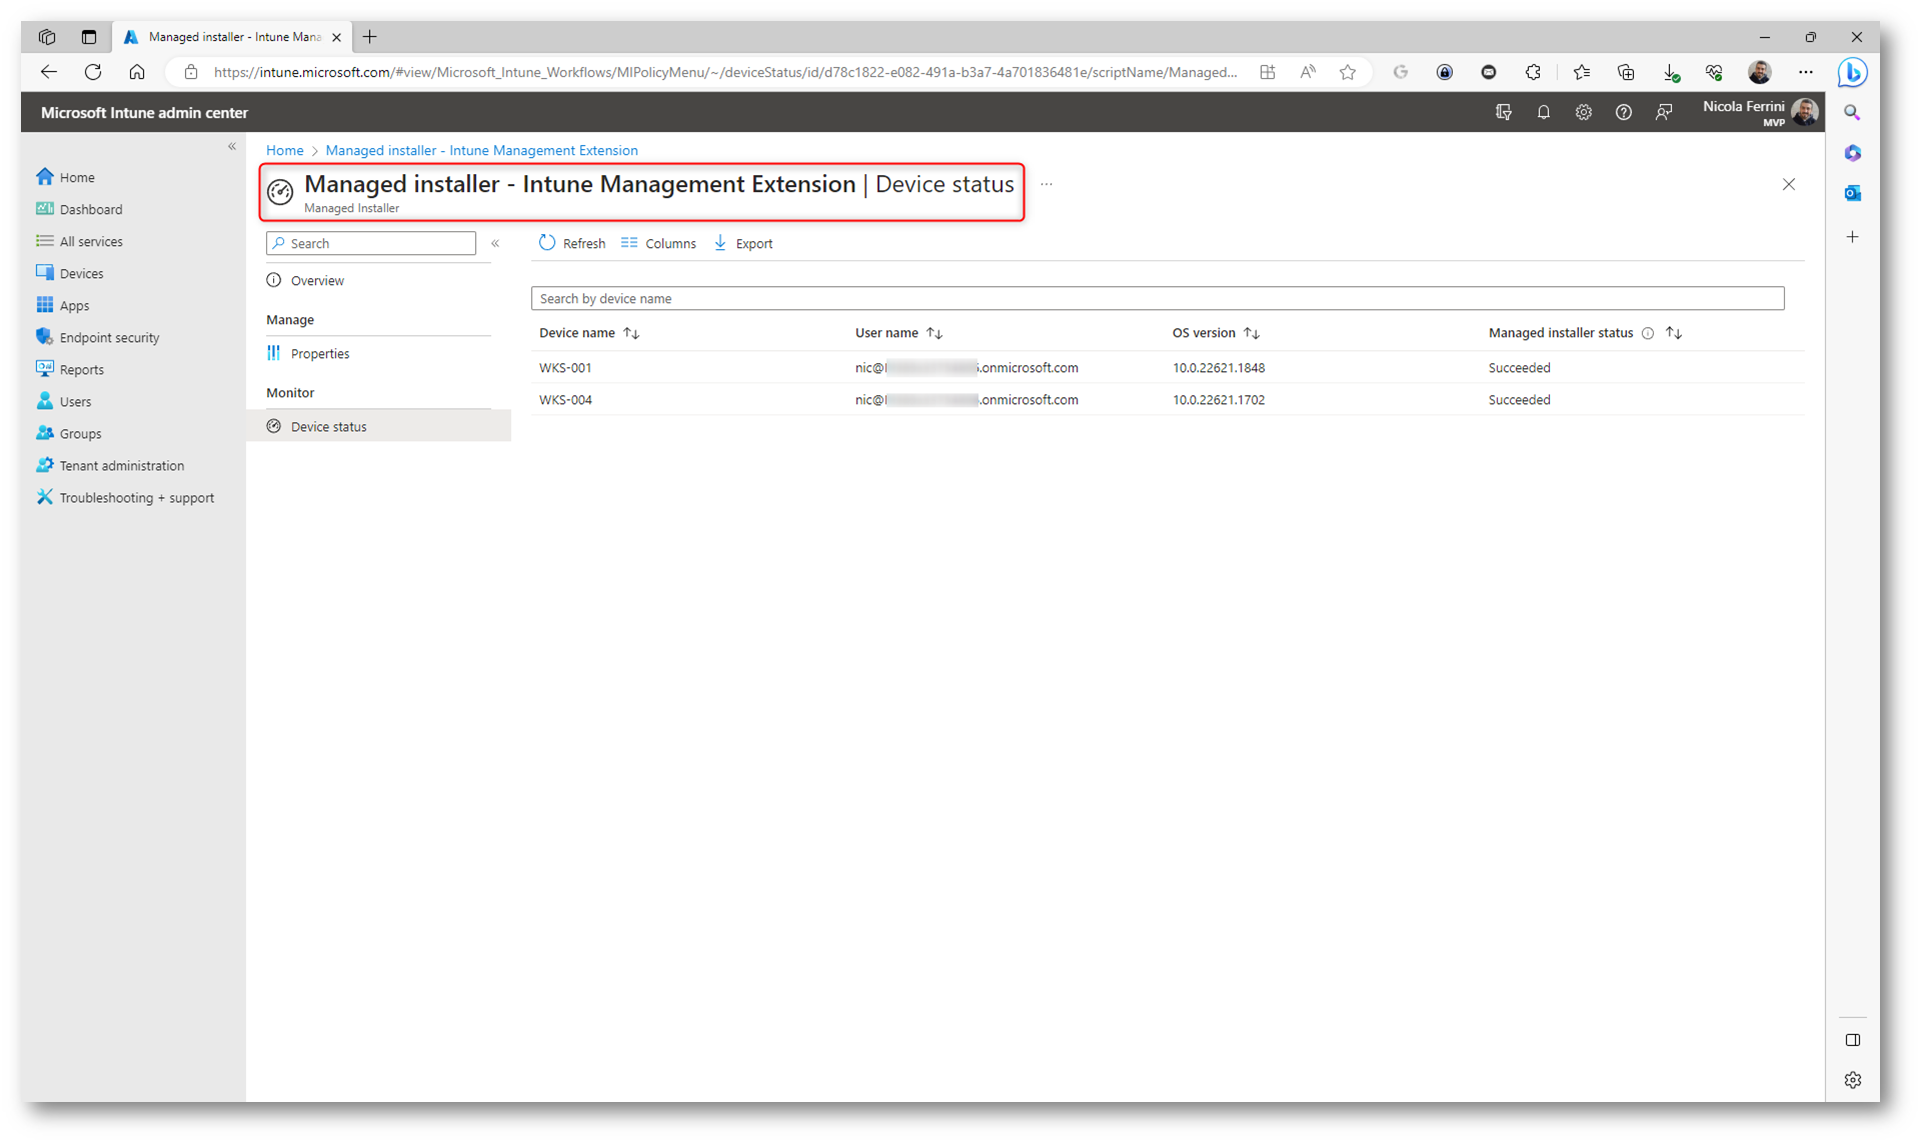Open Read aloud icon in address bar
This screenshot has height=1144, width=1922.
click(1307, 72)
